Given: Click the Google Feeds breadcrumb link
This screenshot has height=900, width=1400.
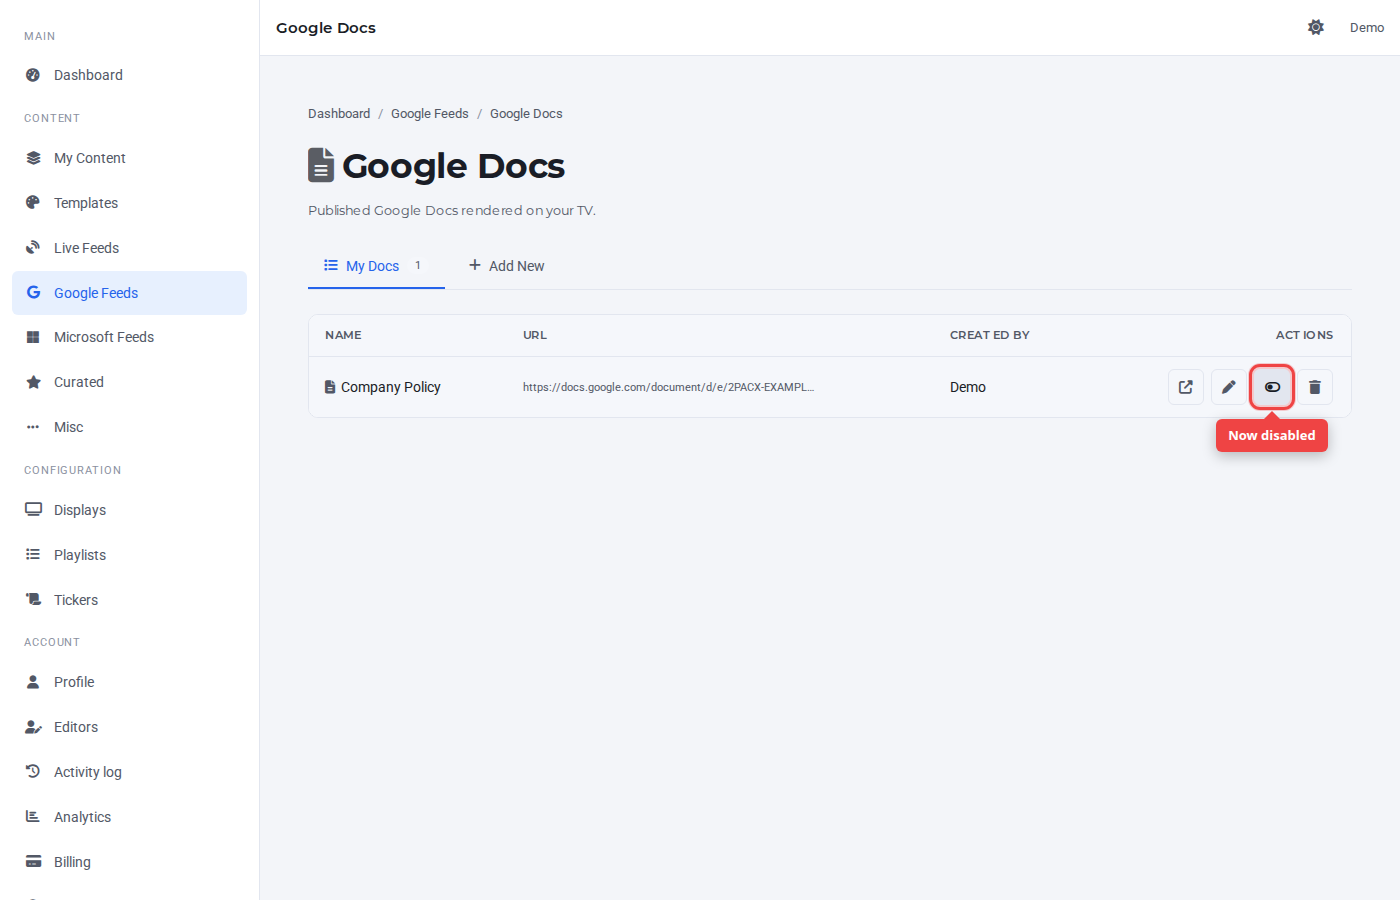Looking at the screenshot, I should click(430, 114).
